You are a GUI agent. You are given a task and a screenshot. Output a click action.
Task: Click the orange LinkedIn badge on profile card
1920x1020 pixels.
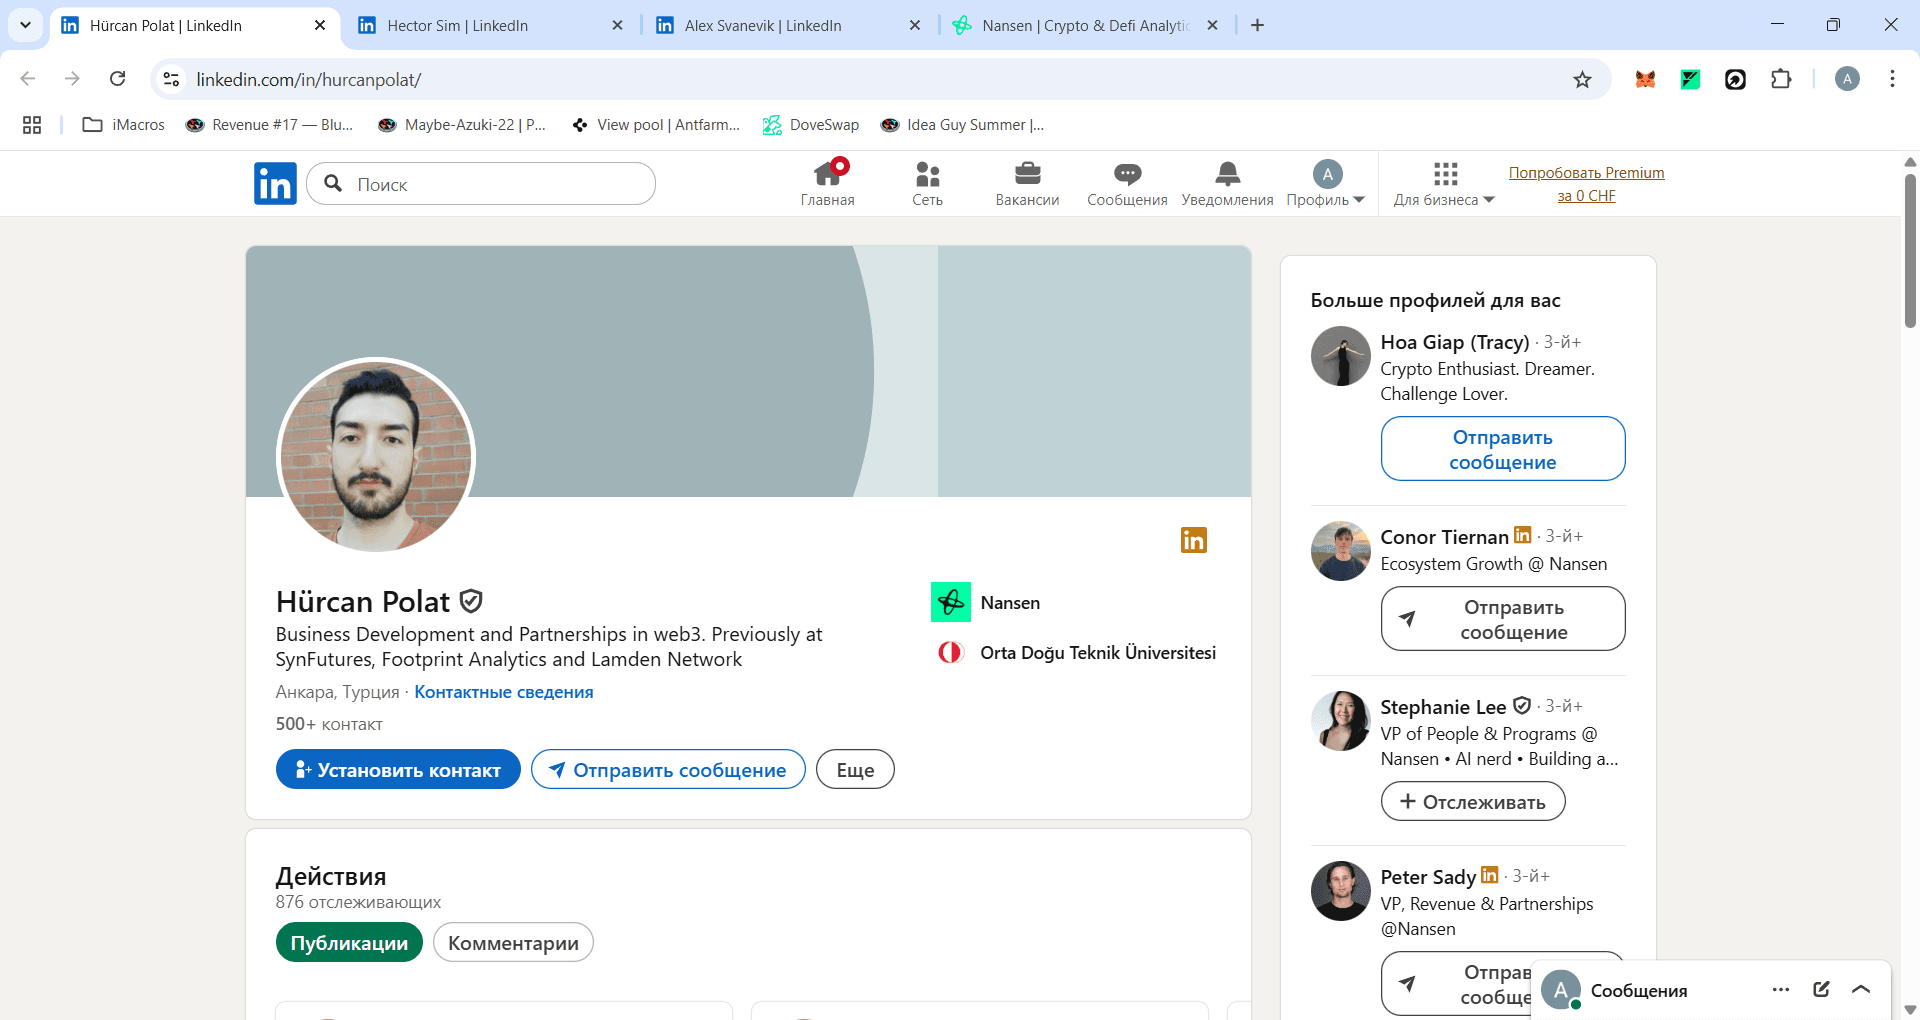tap(1194, 540)
